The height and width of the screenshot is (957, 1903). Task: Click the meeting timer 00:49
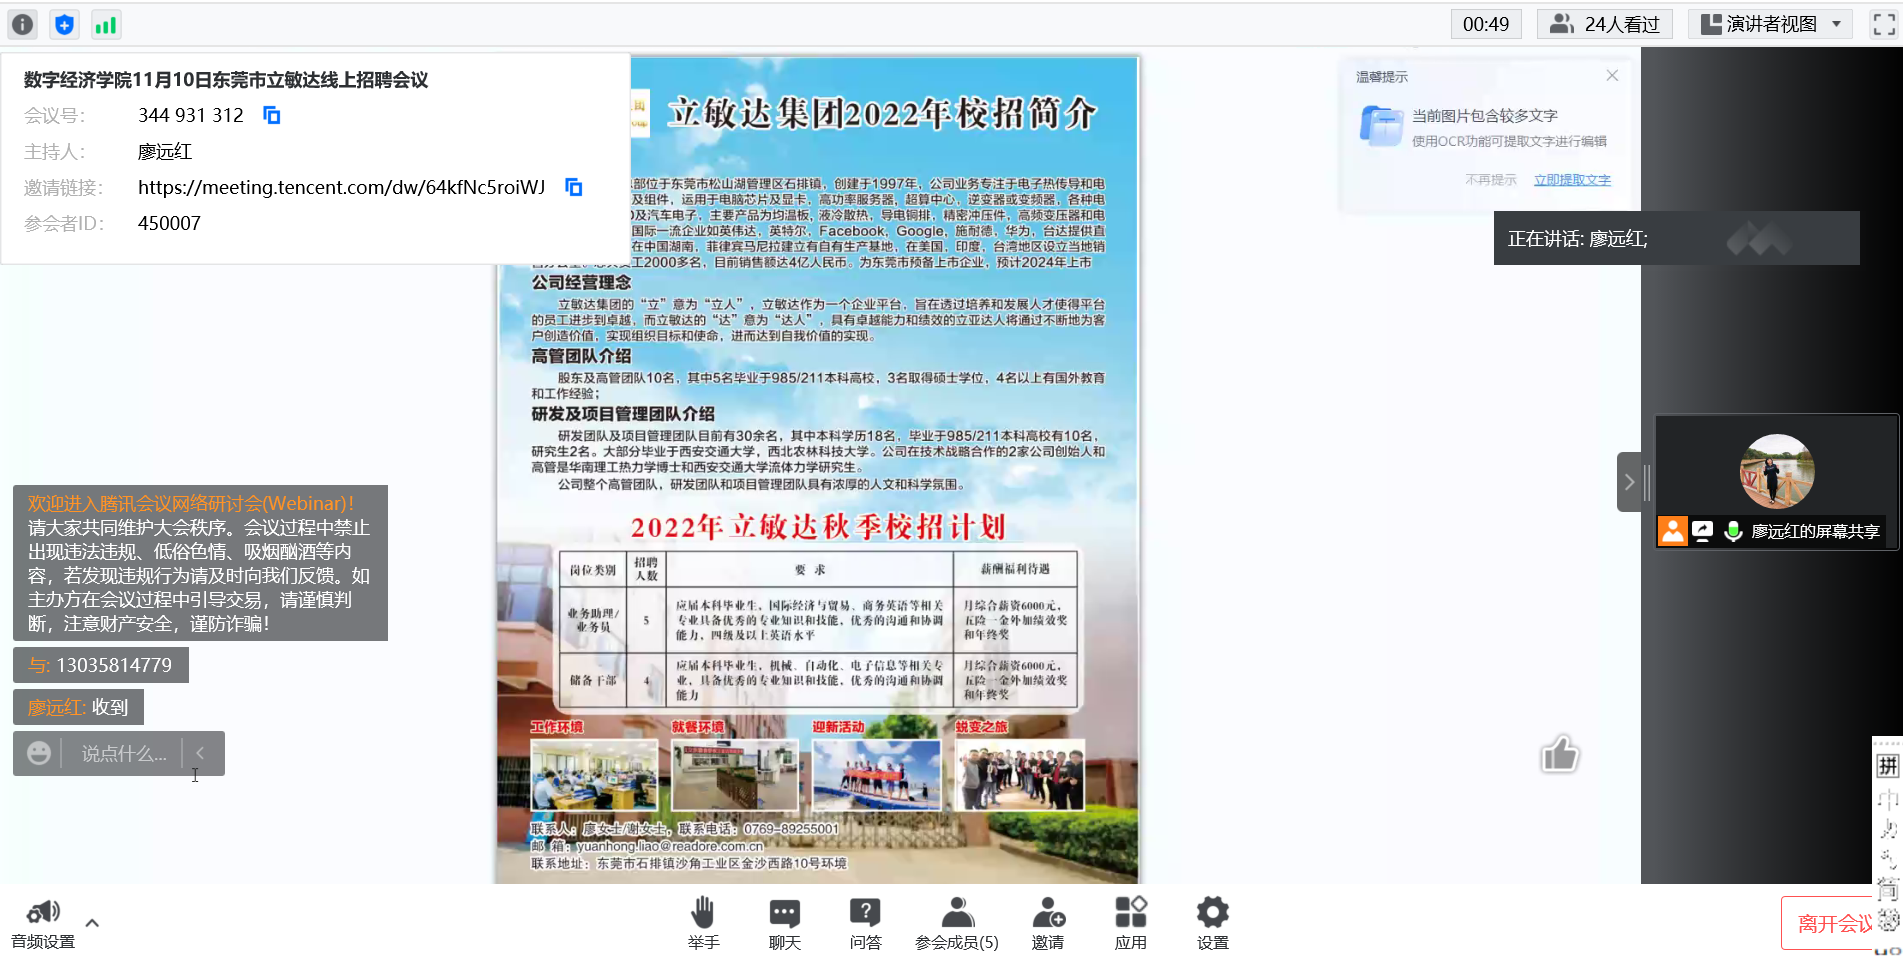click(1486, 24)
